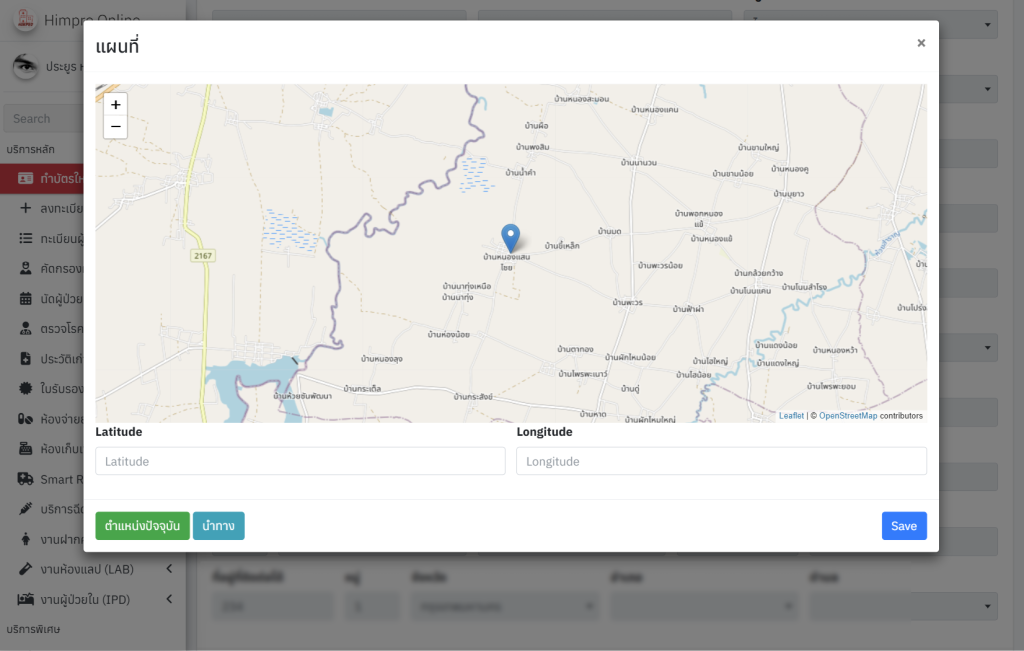Open the Leaflet attribution link
Viewport: 1024px width, 651px height.
pyautogui.click(x=791, y=416)
